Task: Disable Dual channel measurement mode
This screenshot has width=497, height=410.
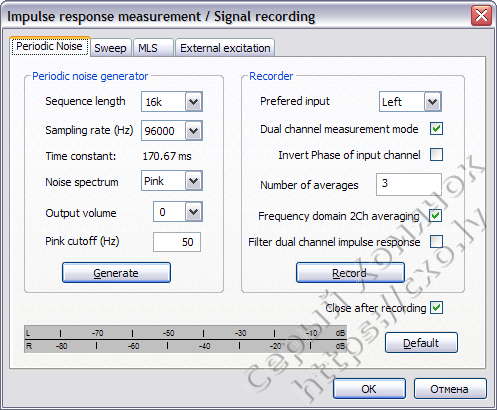Action: coord(436,129)
